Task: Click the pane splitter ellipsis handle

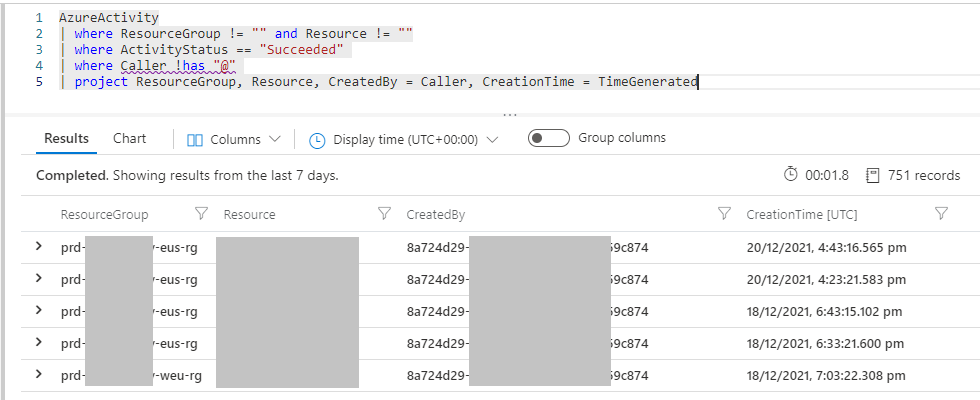Action: coord(510,115)
